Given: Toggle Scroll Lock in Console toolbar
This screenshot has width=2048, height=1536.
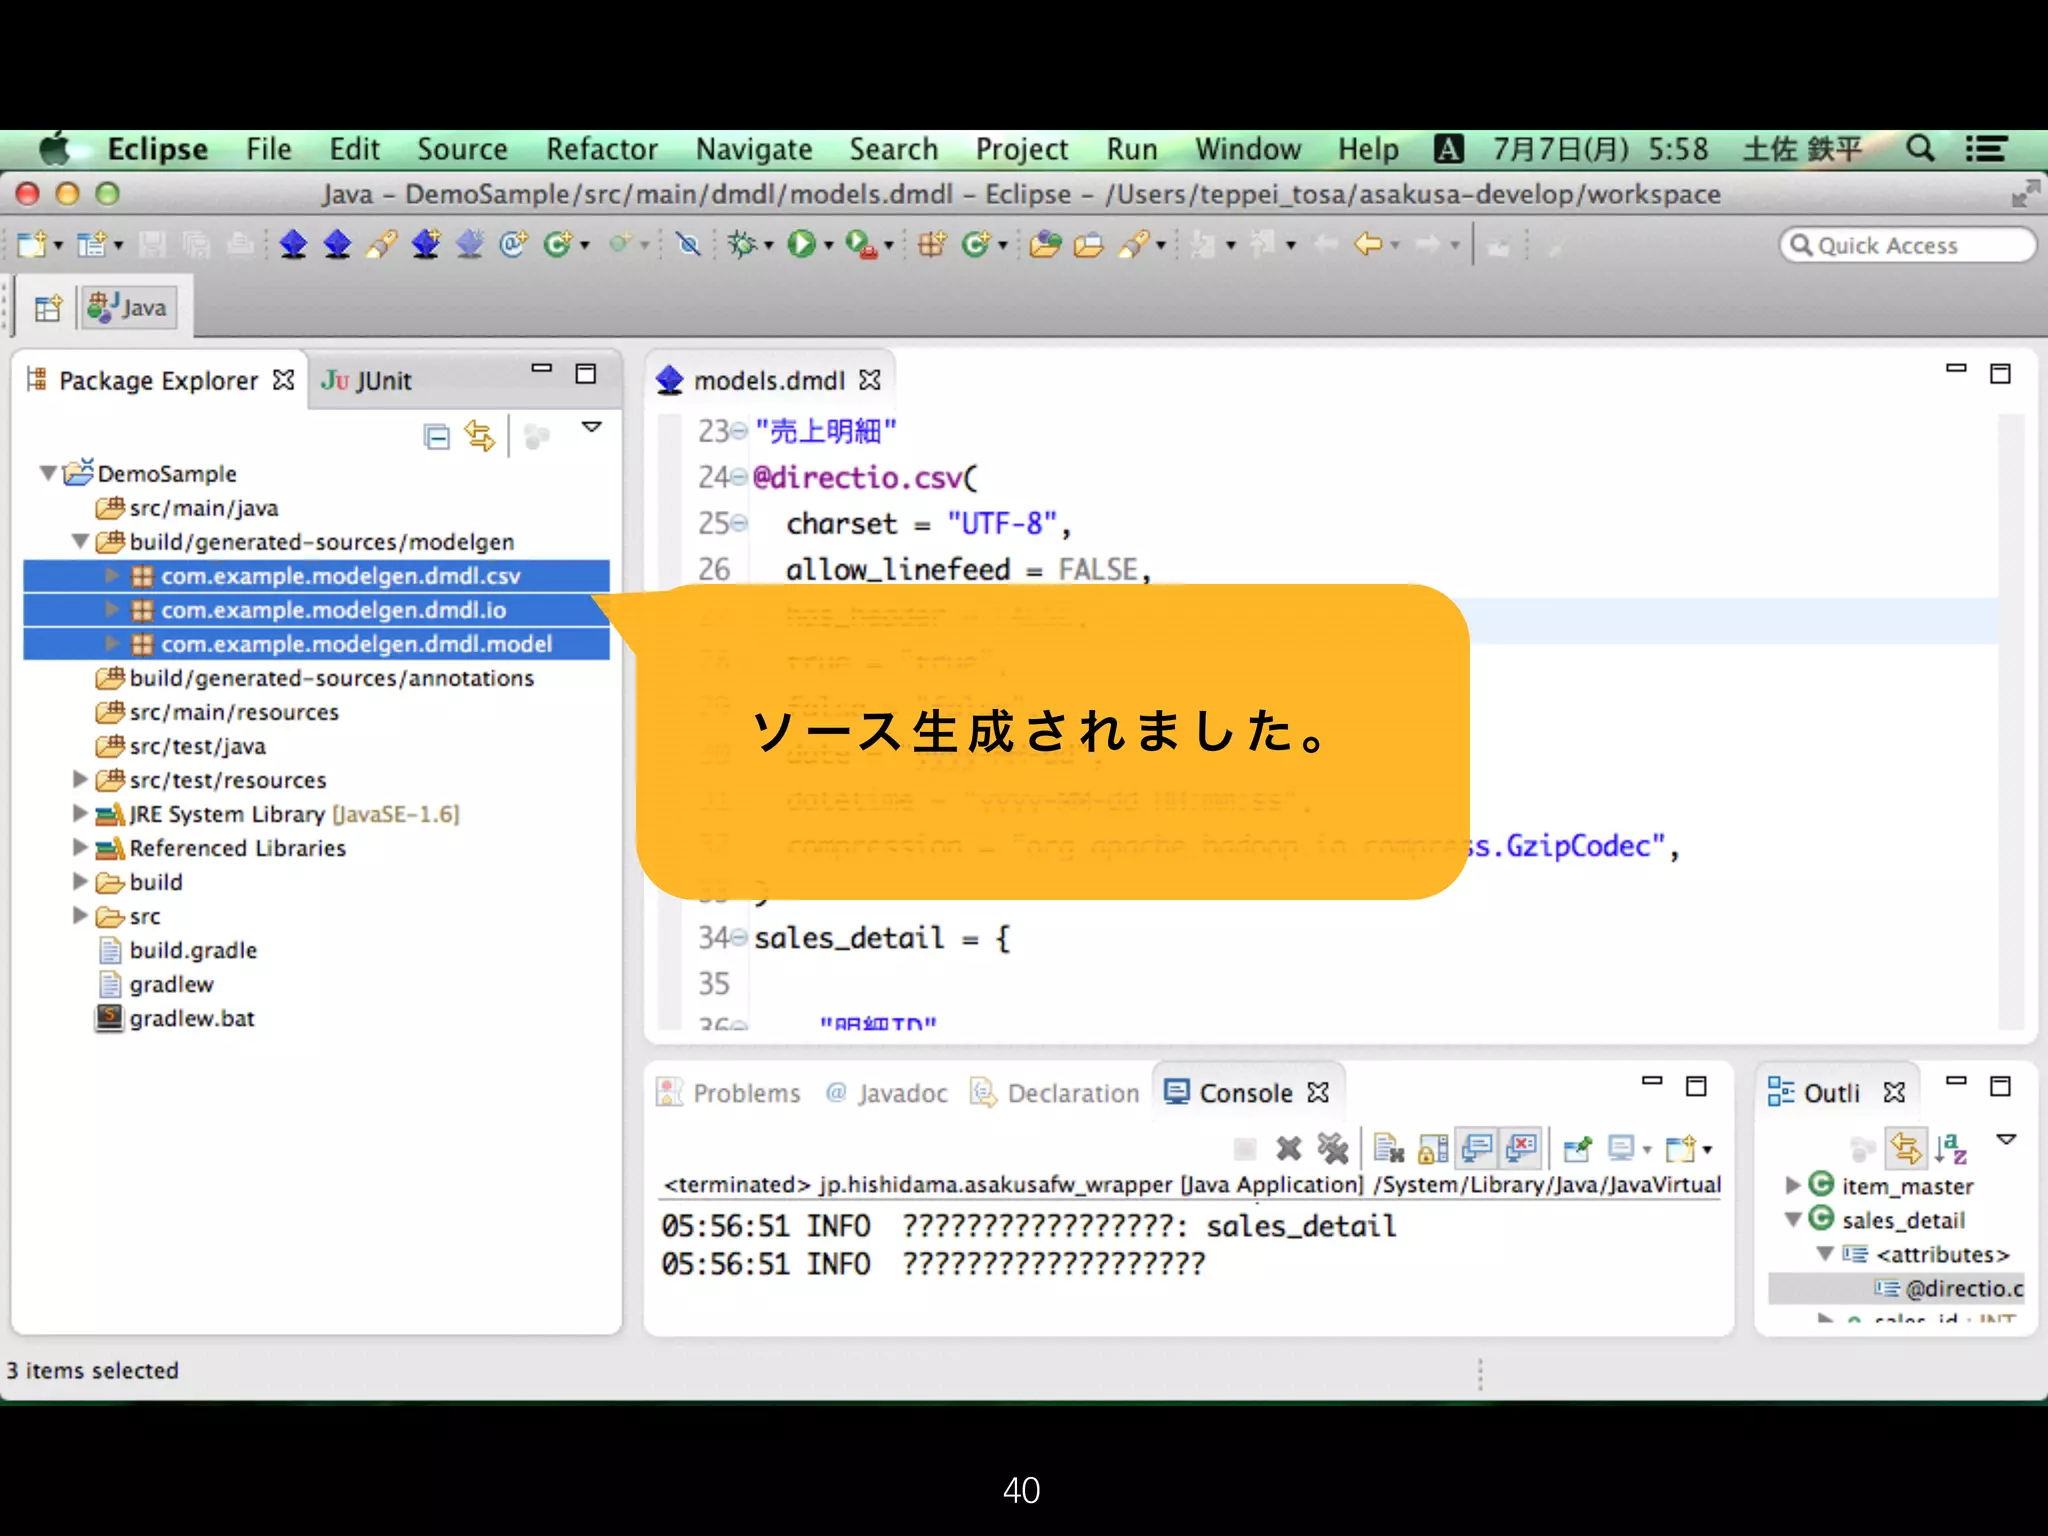Looking at the screenshot, I should pyautogui.click(x=1432, y=1149).
